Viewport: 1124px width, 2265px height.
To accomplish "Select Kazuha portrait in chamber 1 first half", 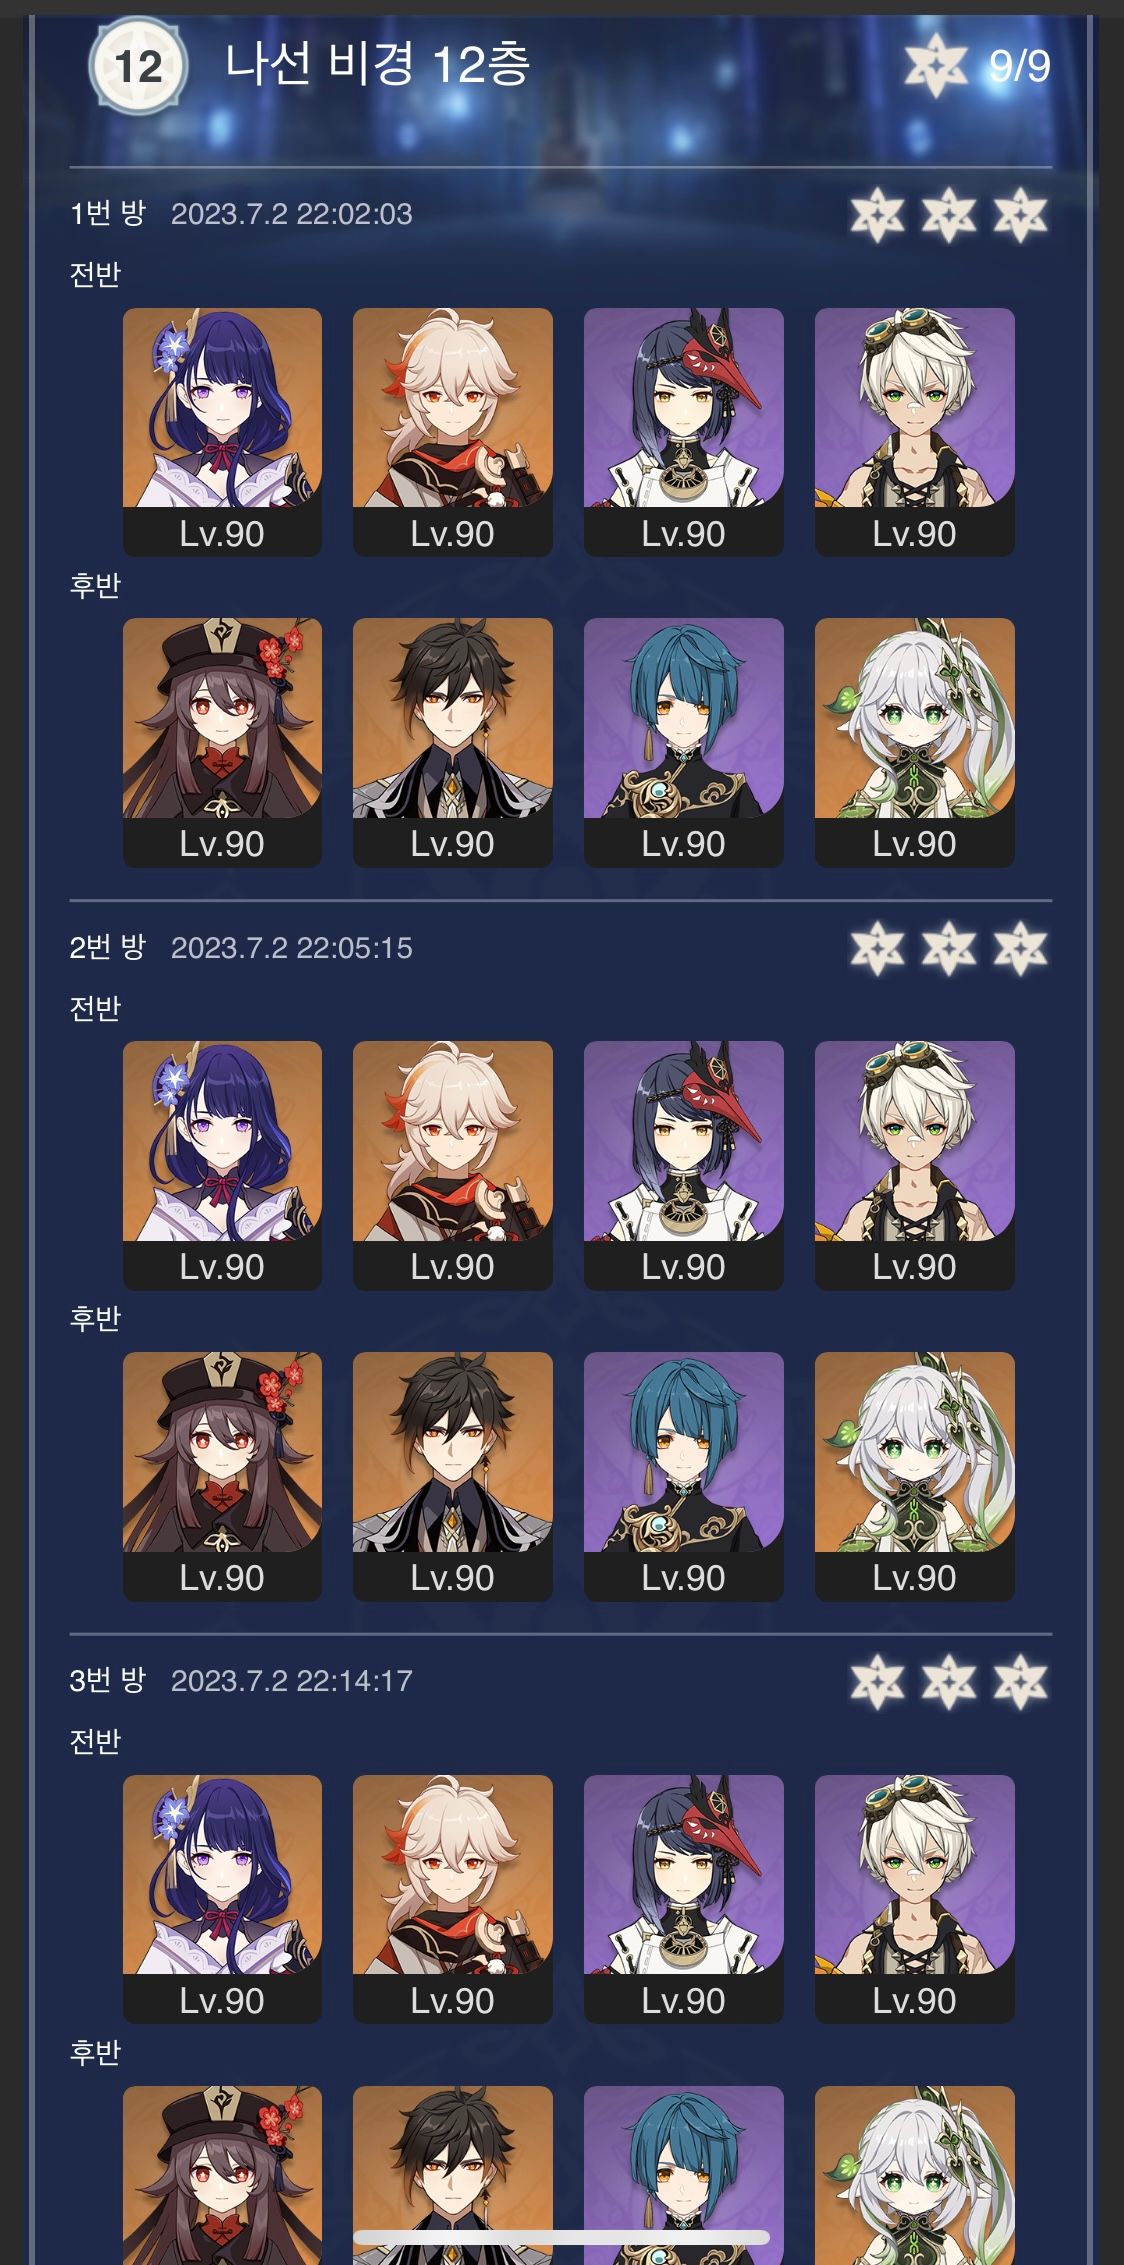I will point(453,432).
